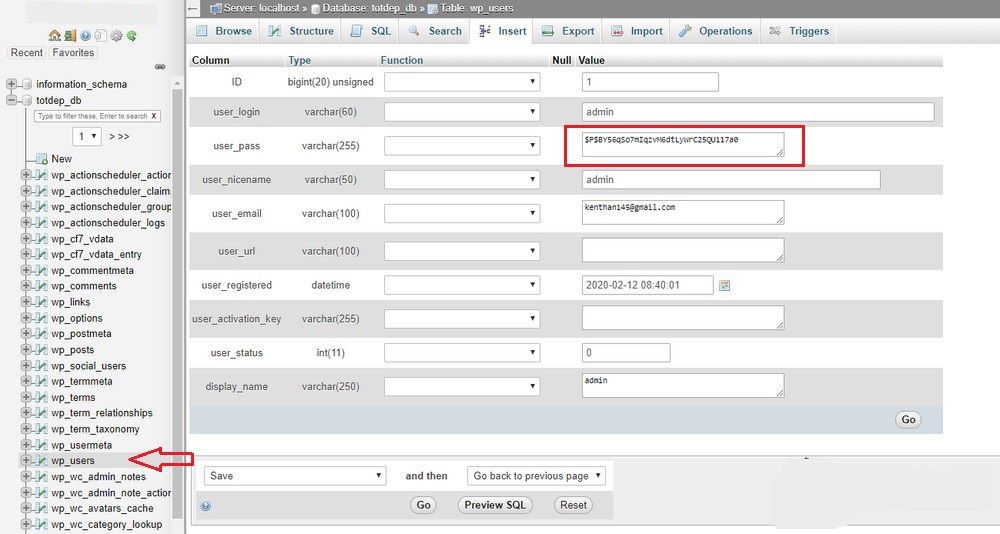The width and height of the screenshot is (1000, 534).
Task: Click the New table icon
Action: pos(42,158)
